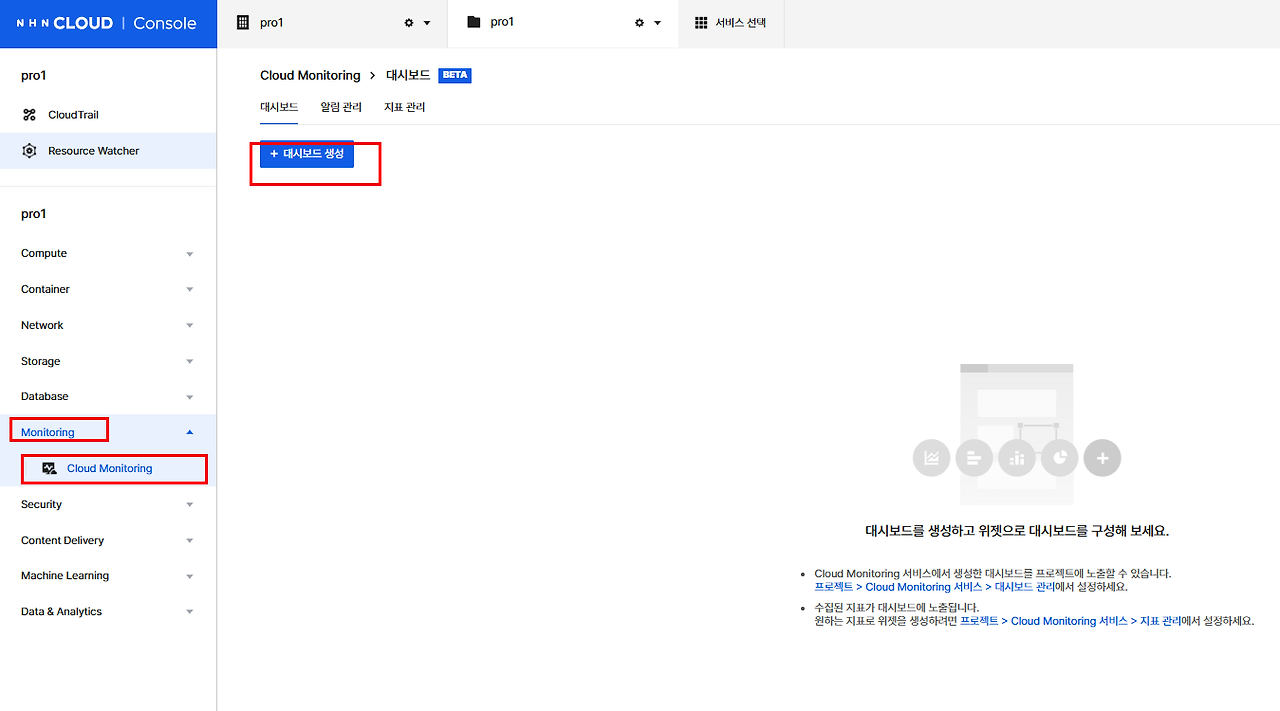
Task: Click the plus widget circle icon
Action: click(x=1102, y=458)
